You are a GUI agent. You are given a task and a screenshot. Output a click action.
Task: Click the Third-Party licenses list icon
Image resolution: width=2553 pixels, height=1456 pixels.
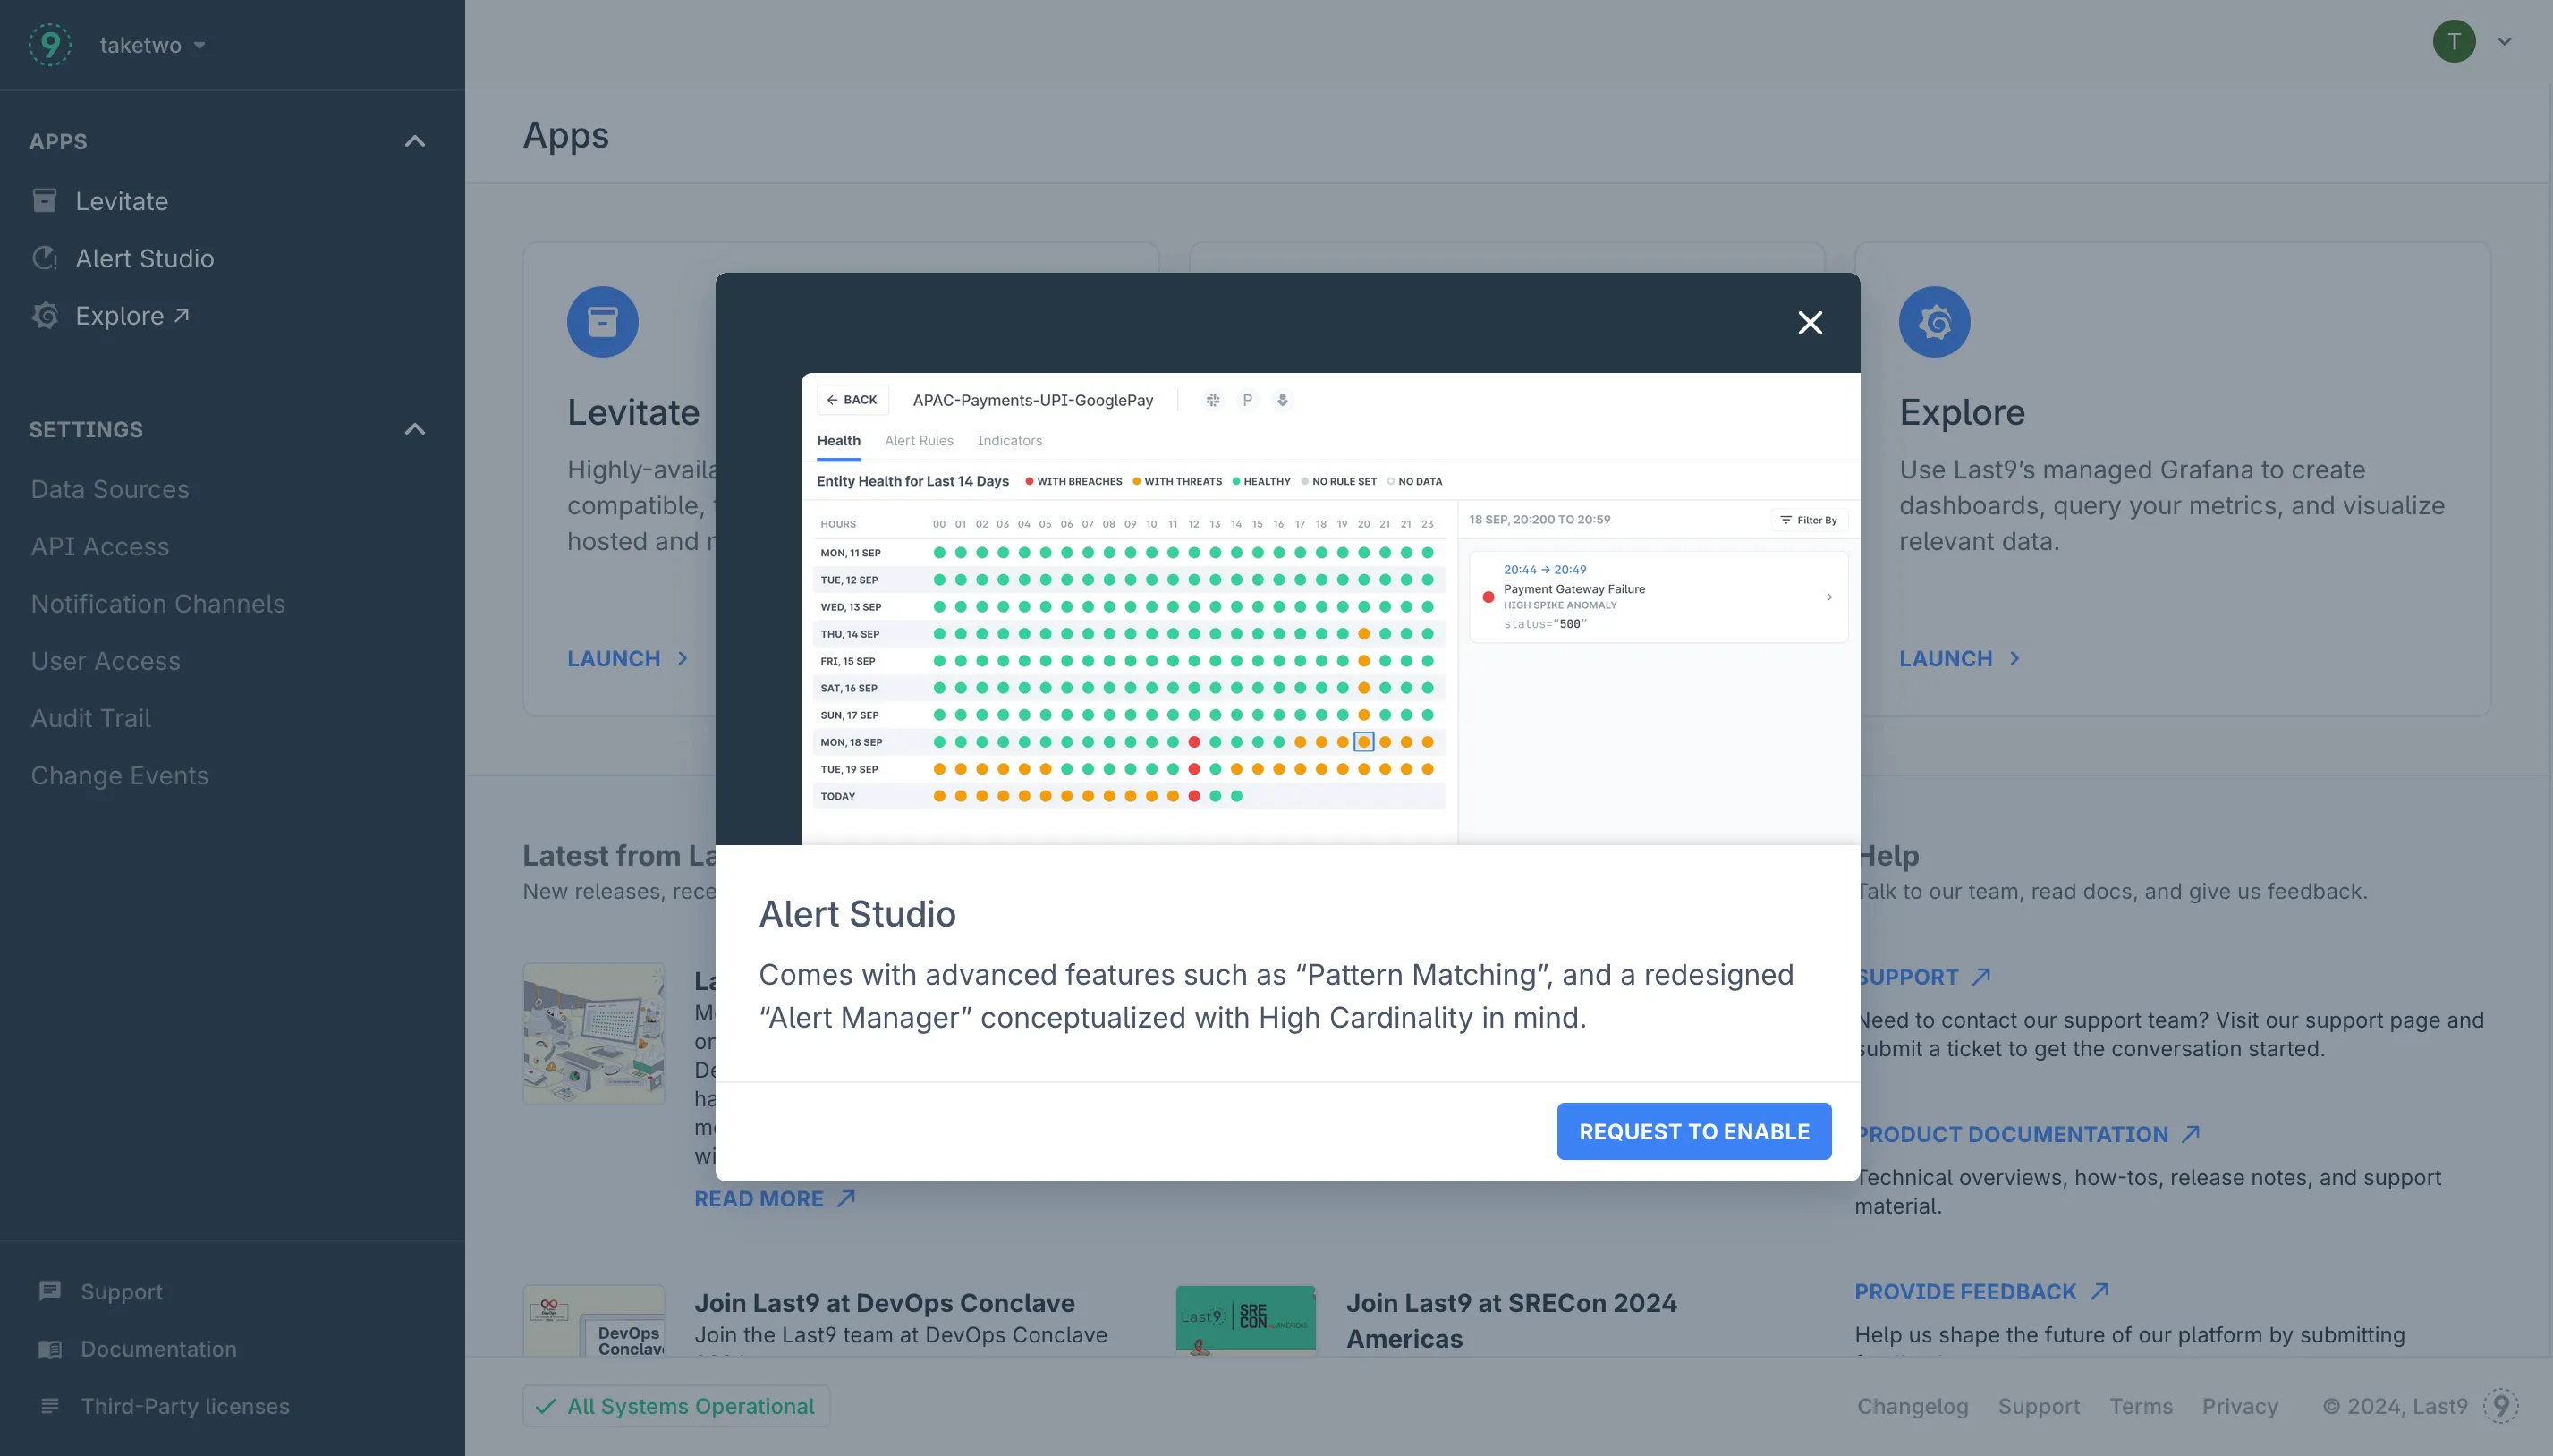click(x=50, y=1406)
